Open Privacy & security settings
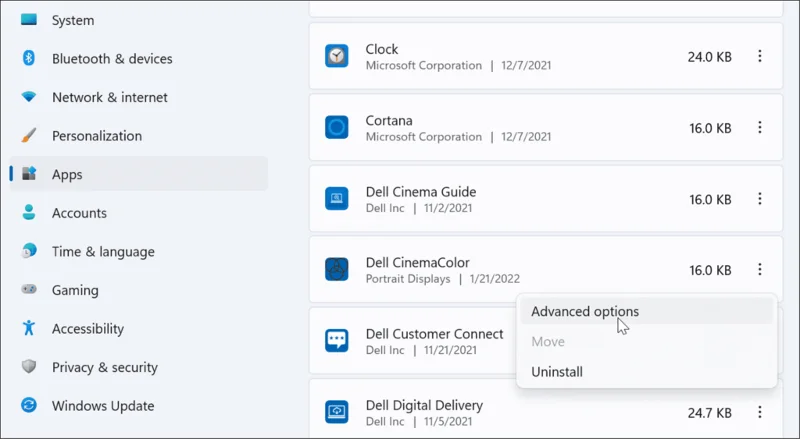 tap(105, 368)
